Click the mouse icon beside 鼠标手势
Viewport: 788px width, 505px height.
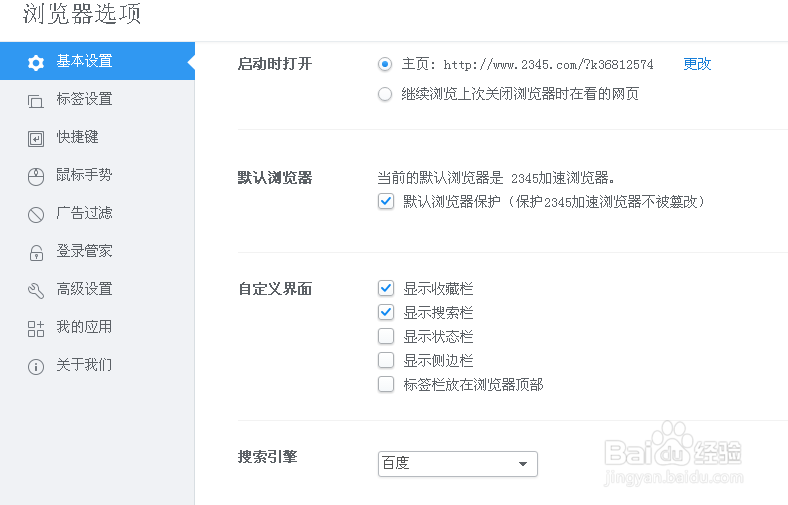(x=36, y=177)
